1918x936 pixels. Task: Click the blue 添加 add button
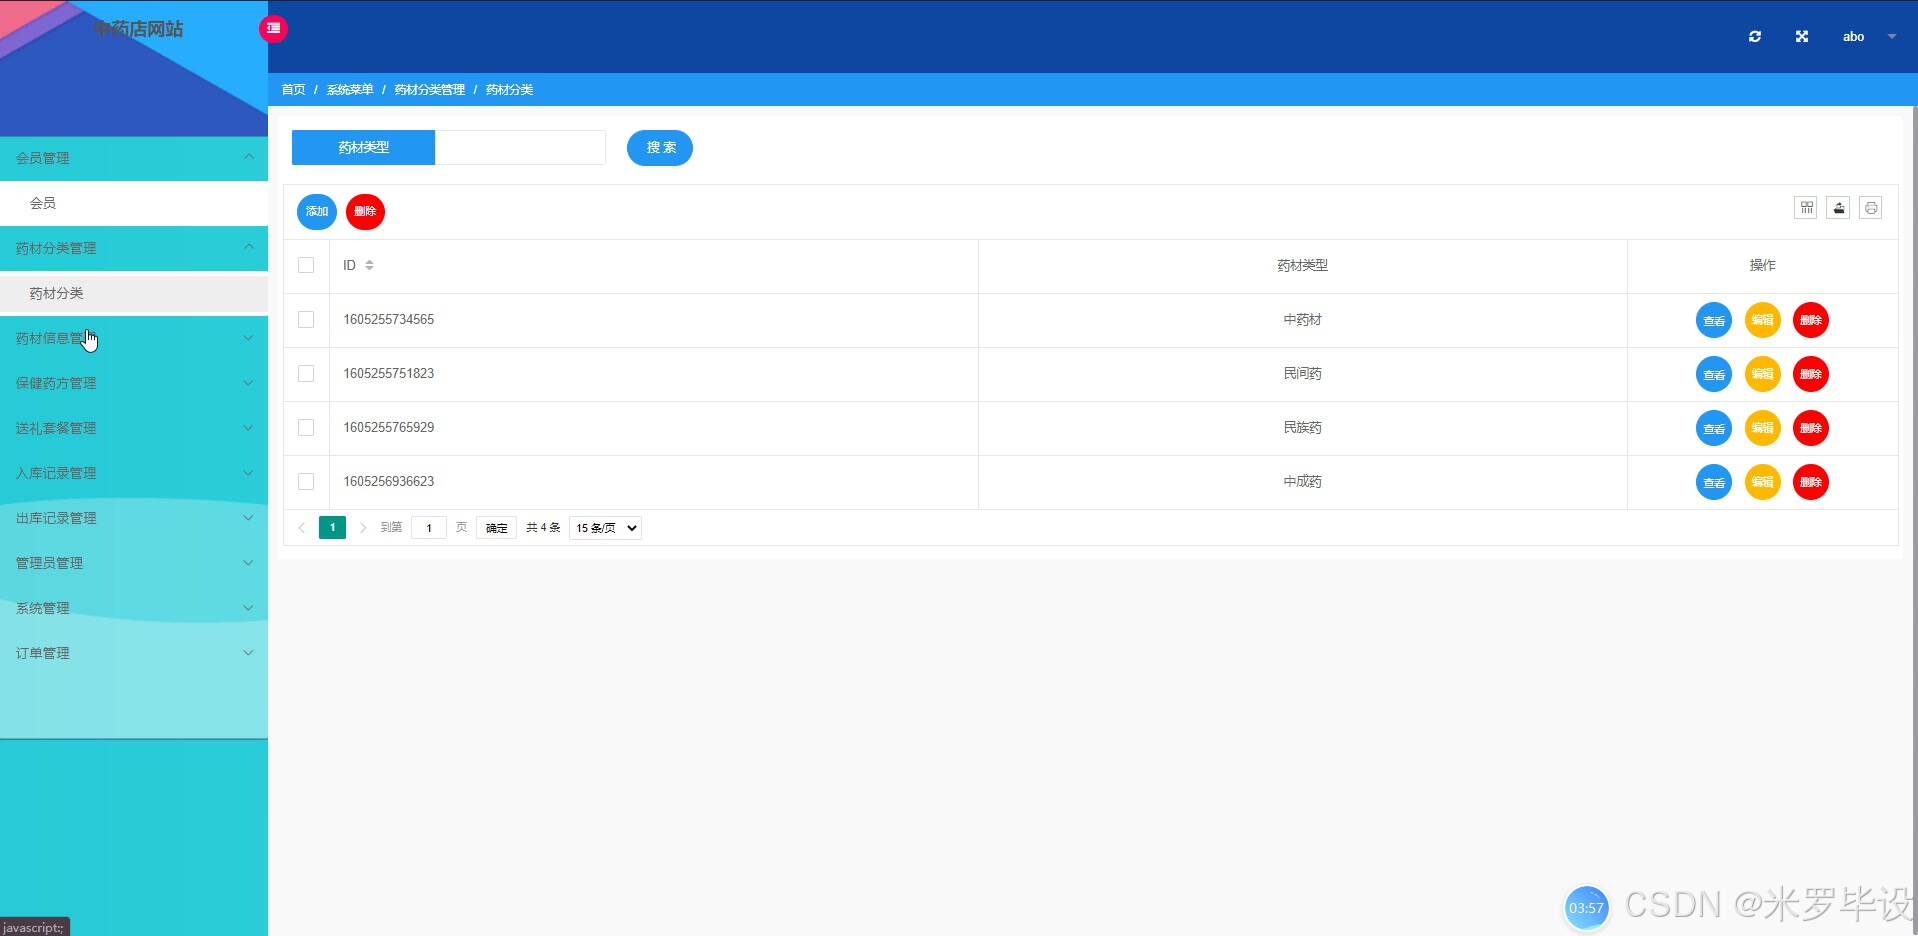[x=317, y=212]
